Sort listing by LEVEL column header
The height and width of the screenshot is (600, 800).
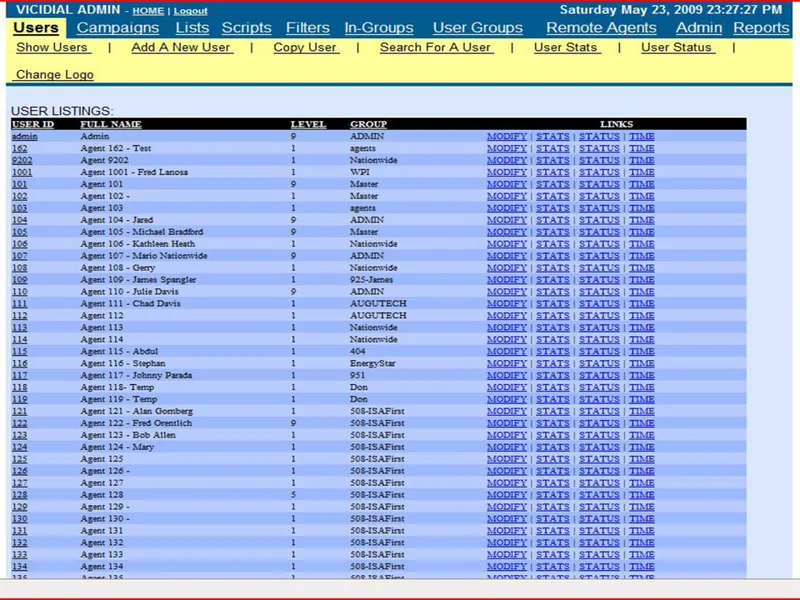(x=308, y=124)
